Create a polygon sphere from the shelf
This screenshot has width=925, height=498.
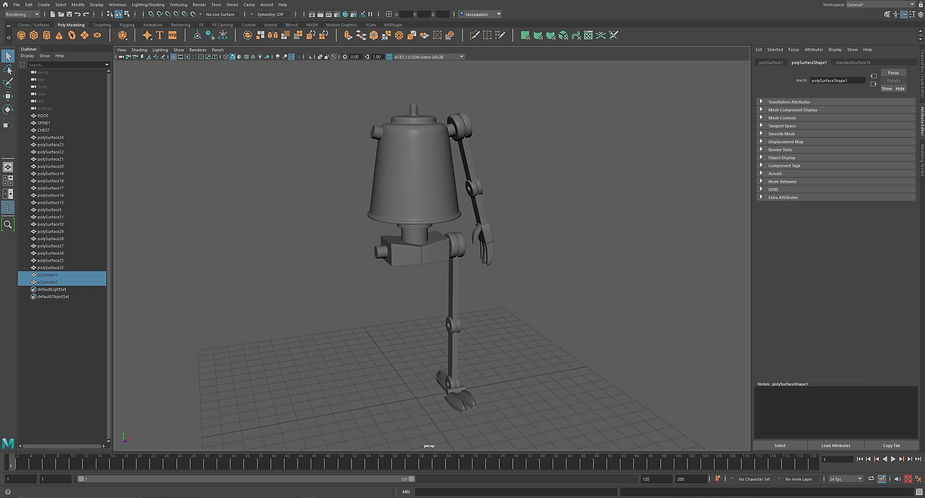[x=21, y=35]
